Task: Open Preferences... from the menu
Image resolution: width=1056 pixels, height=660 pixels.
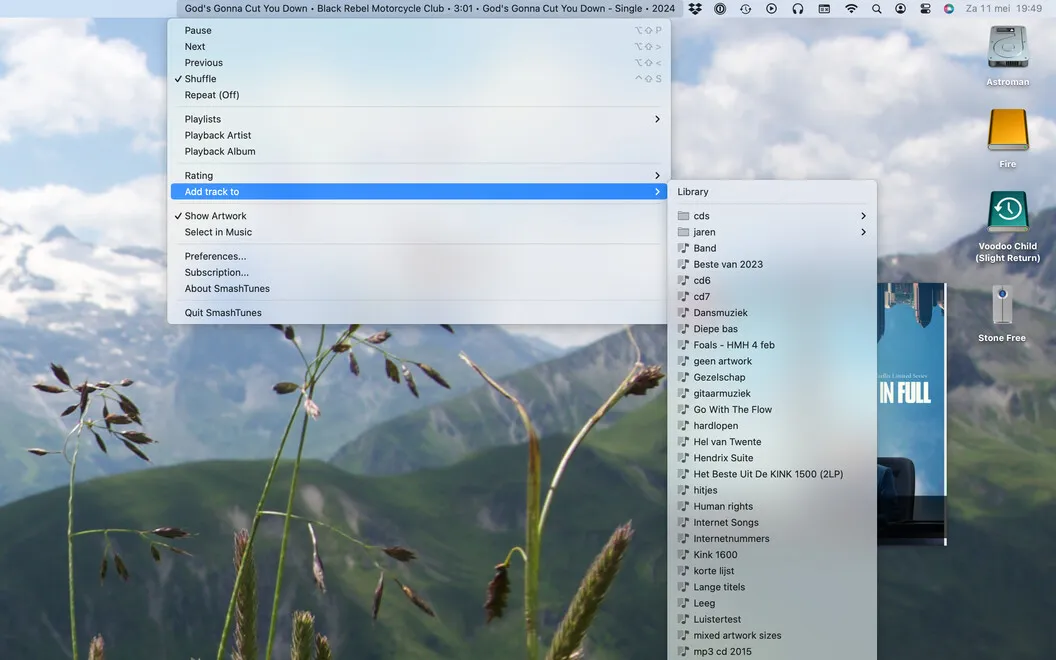Action: [x=419, y=257]
